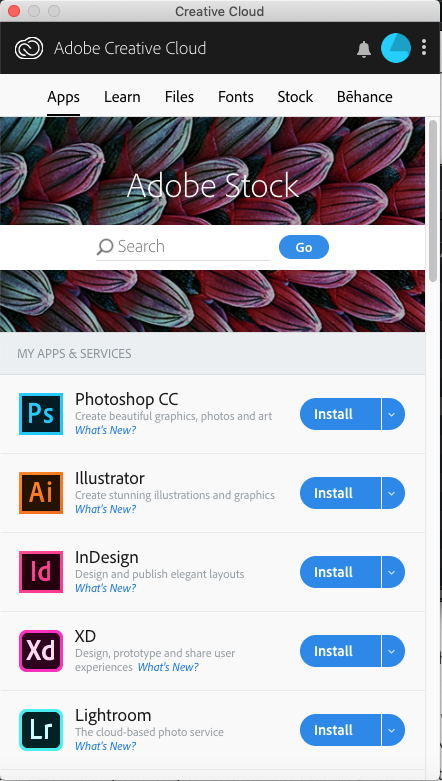The image size is (442, 781).
Task: Click the Illustrator Ai app icon
Action: (41, 493)
